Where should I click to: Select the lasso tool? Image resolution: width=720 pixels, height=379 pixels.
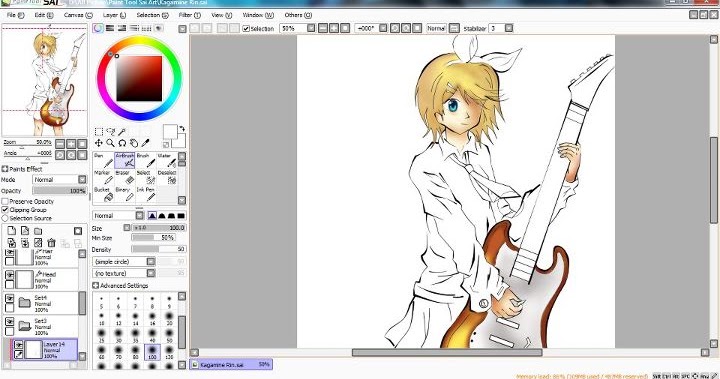pos(110,132)
